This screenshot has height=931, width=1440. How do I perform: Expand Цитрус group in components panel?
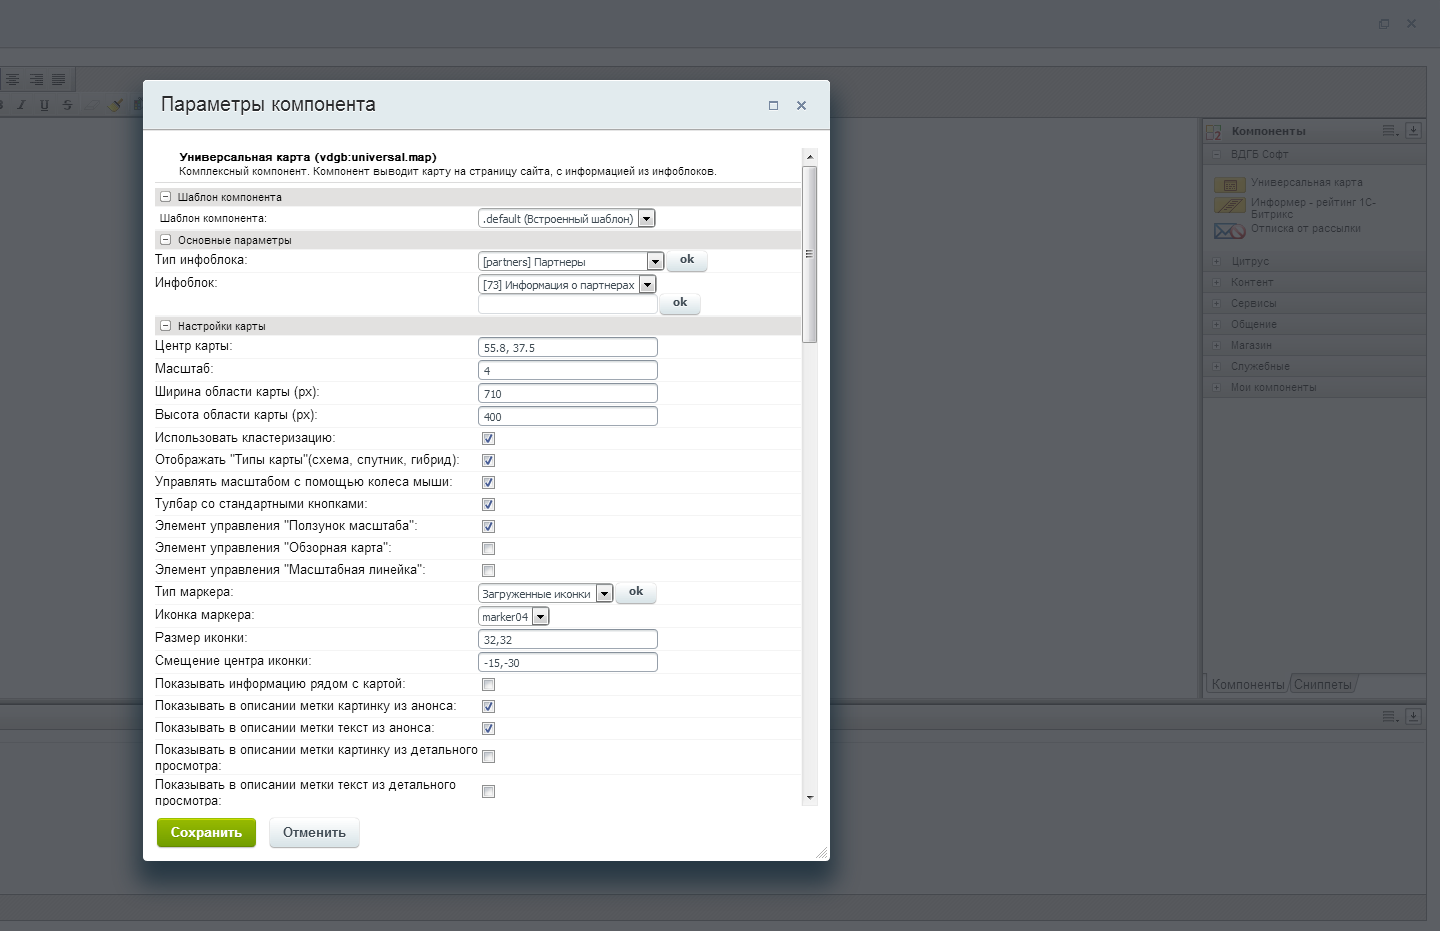click(1217, 261)
